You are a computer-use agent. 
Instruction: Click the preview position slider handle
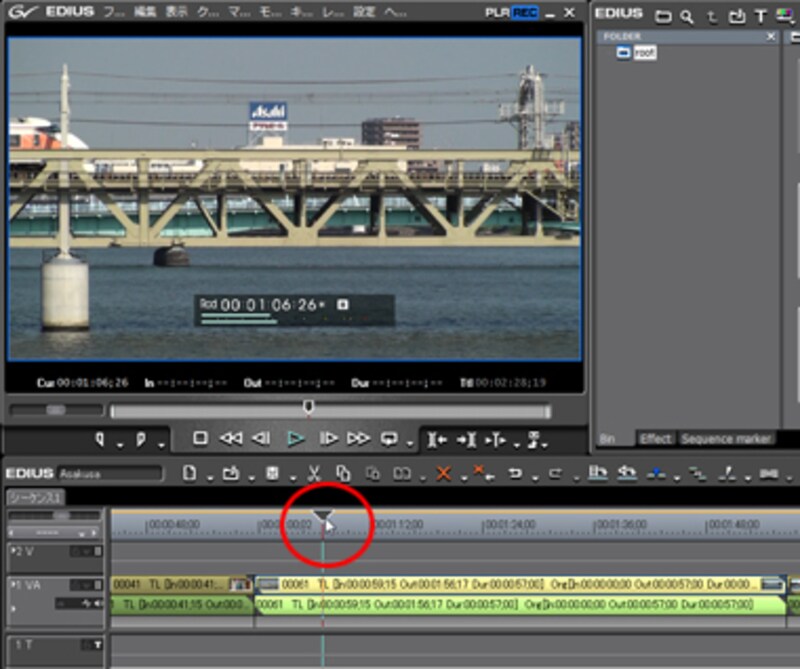(308, 406)
